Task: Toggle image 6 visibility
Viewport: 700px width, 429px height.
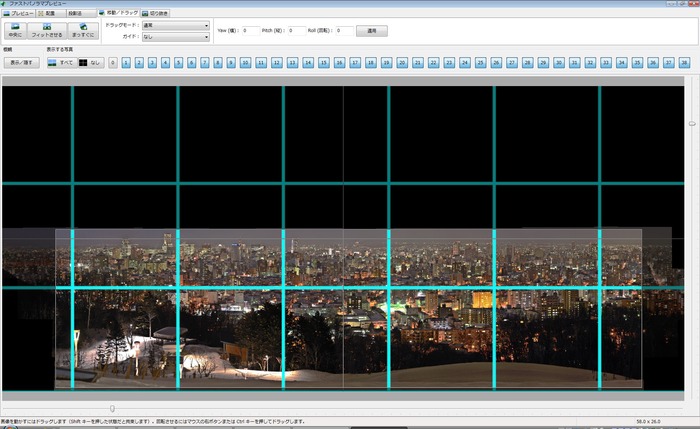Action: point(192,62)
